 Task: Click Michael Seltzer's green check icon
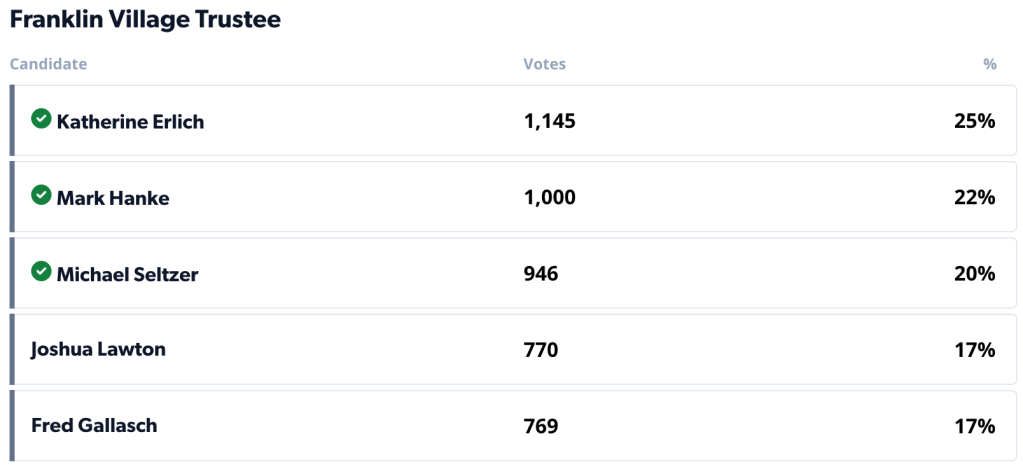click(x=41, y=271)
